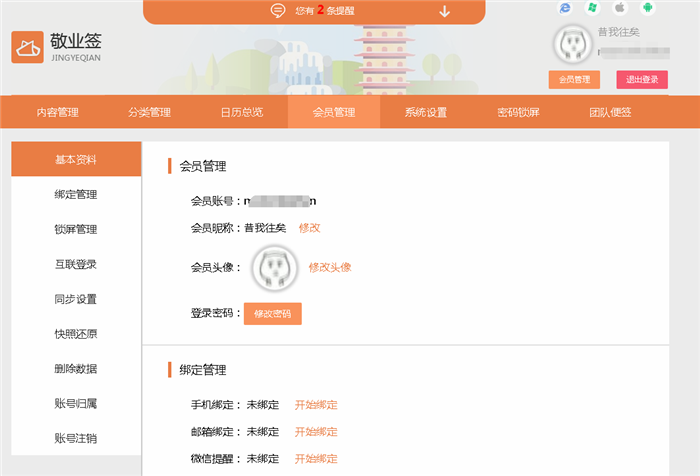Open 账号注销 in the sidebar

tap(76, 438)
